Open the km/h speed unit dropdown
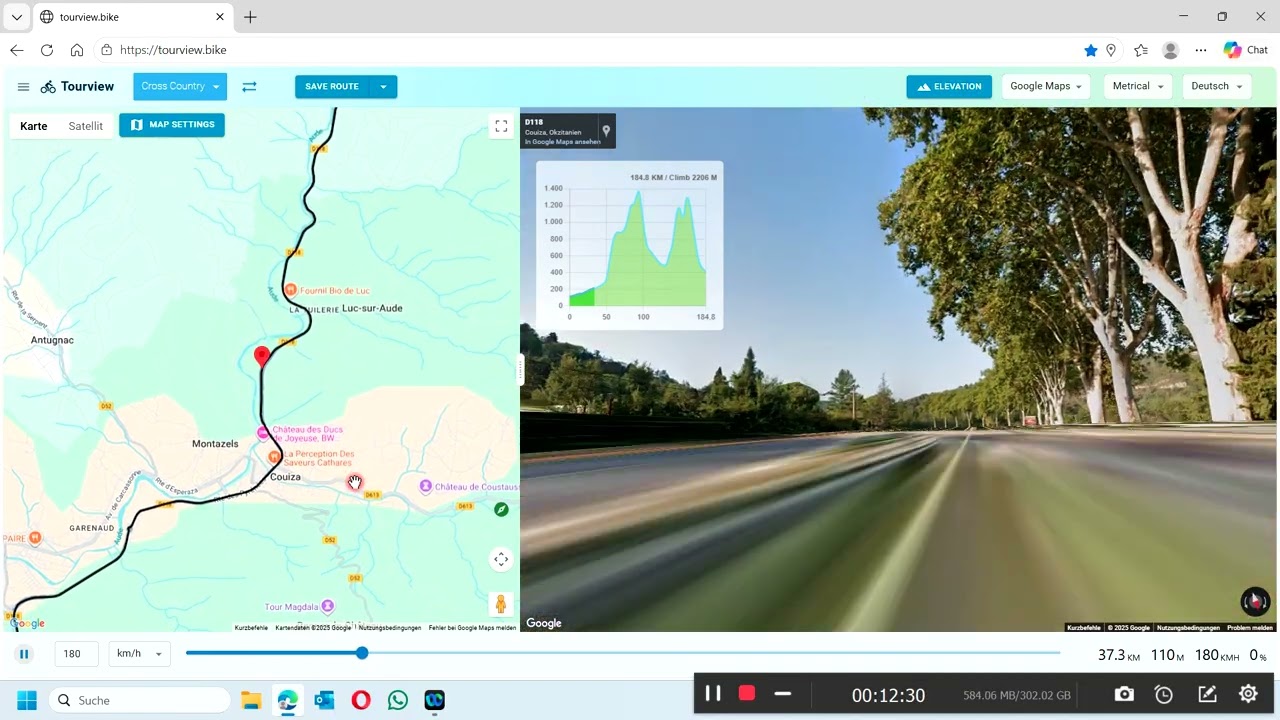 coord(139,654)
